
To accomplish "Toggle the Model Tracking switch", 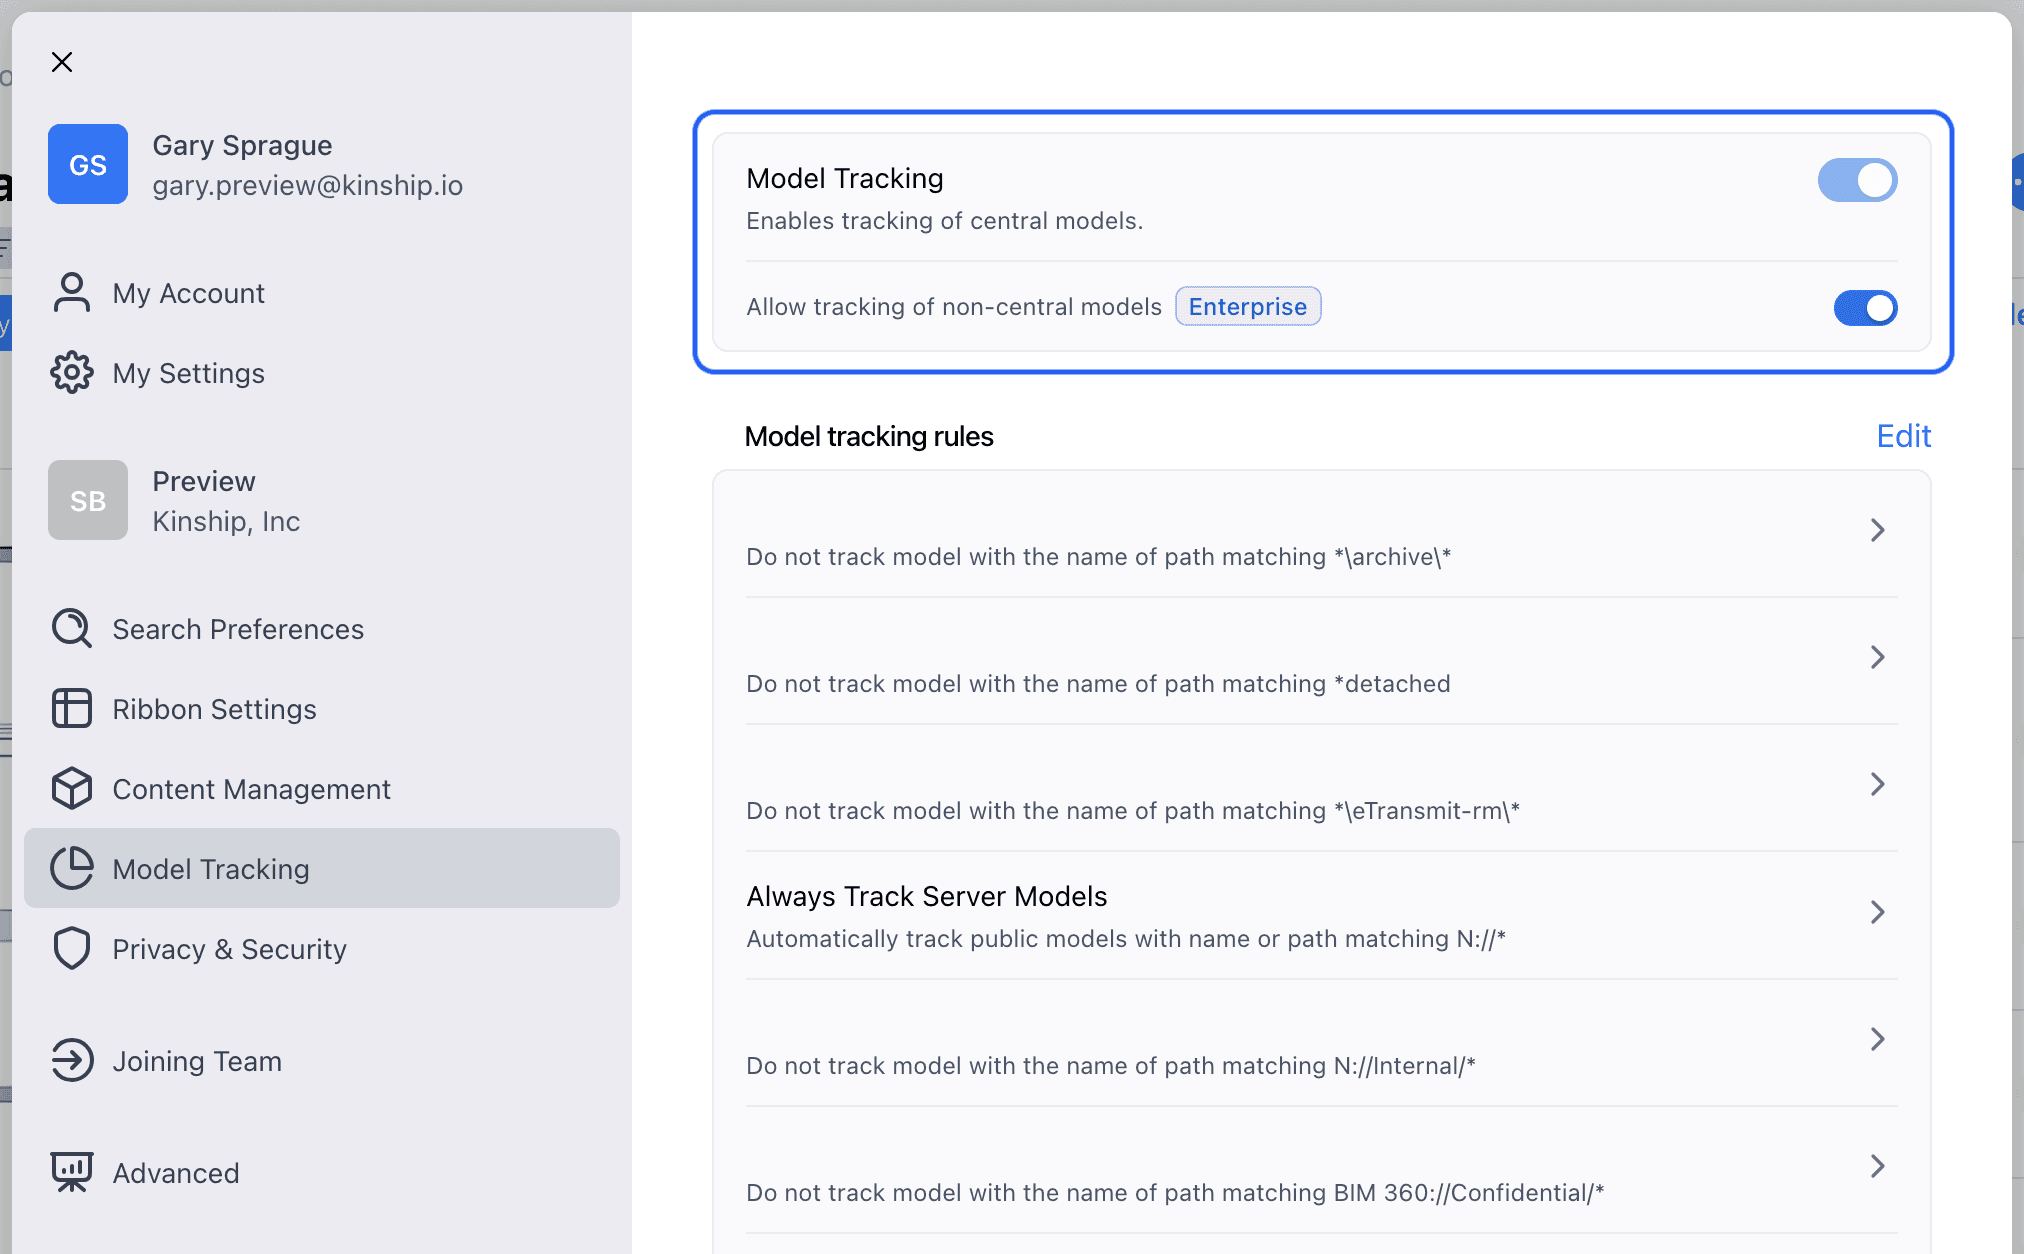I will [x=1857, y=181].
